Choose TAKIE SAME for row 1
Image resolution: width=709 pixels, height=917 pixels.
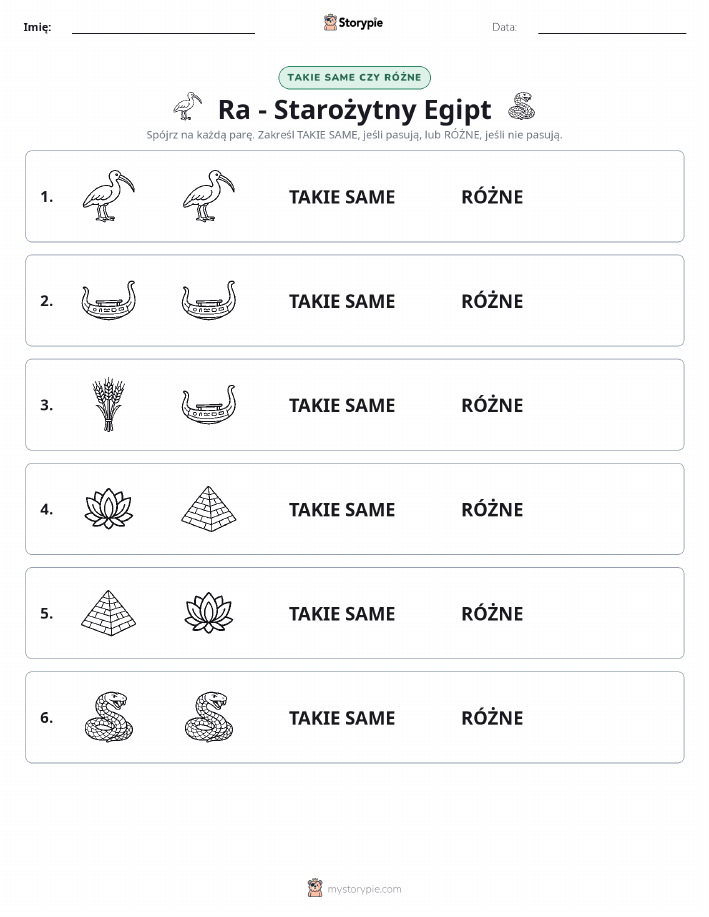[342, 197]
